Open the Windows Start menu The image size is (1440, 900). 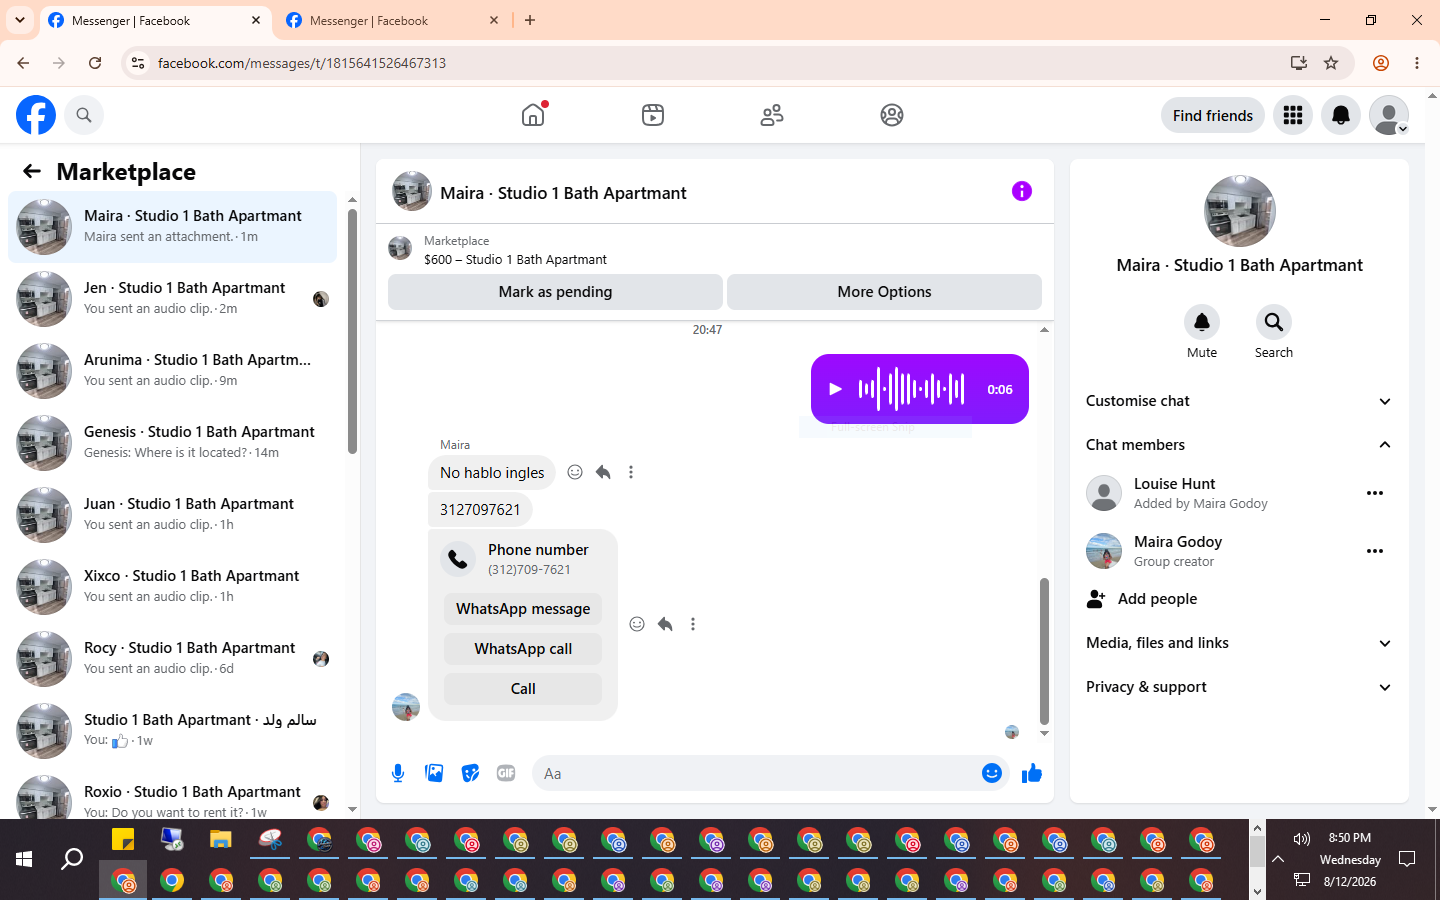point(24,859)
